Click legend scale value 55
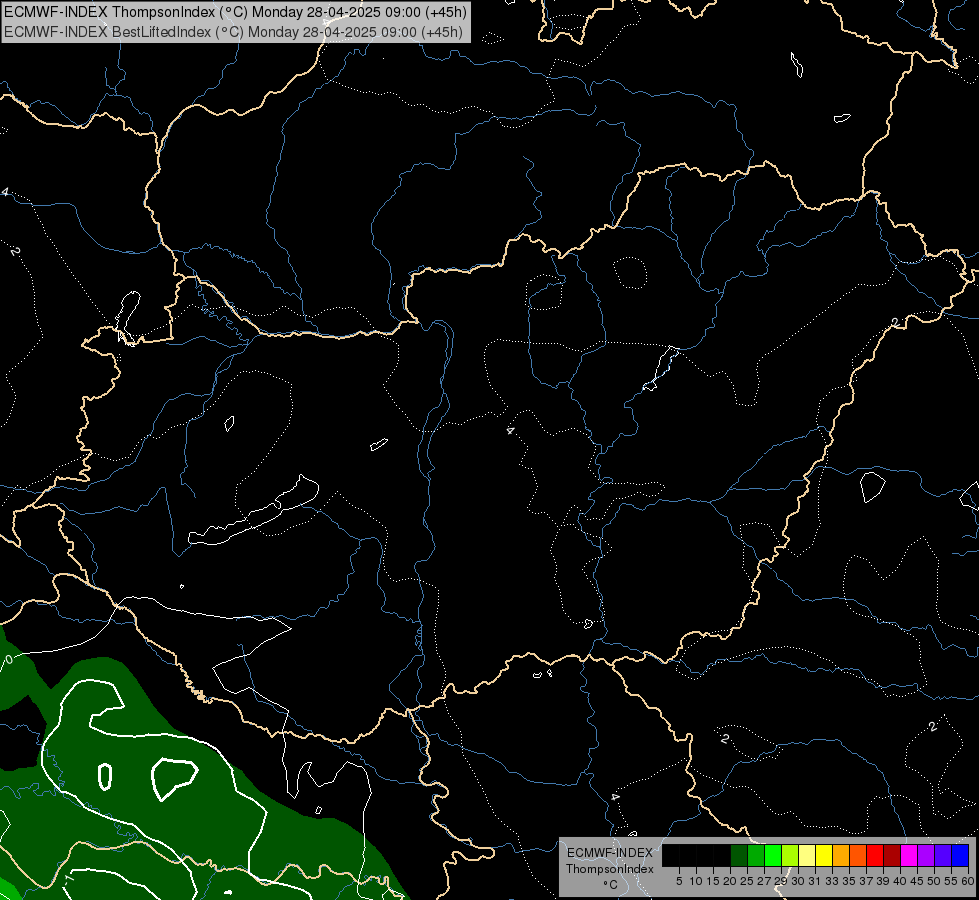 (951, 881)
